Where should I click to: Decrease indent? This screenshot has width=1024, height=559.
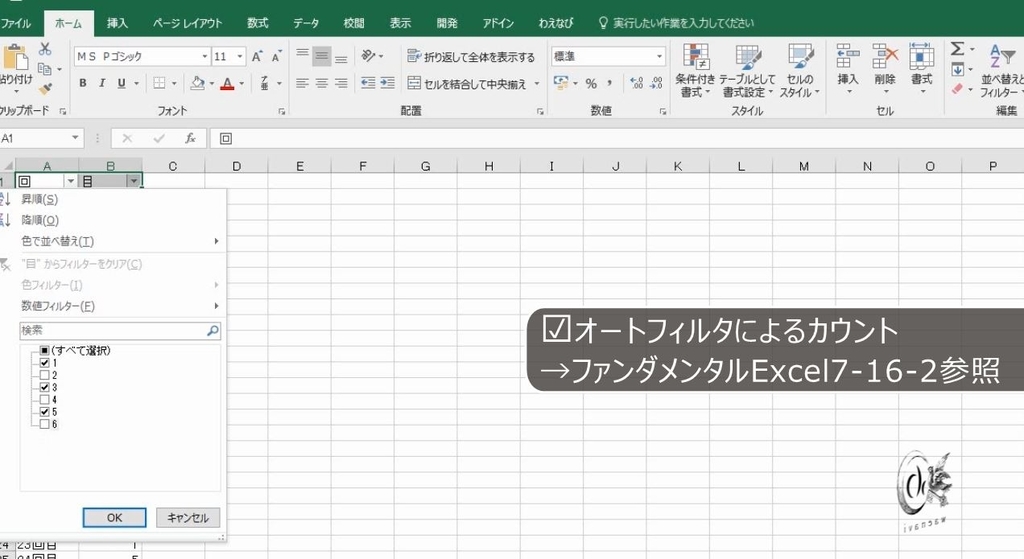click(x=368, y=83)
